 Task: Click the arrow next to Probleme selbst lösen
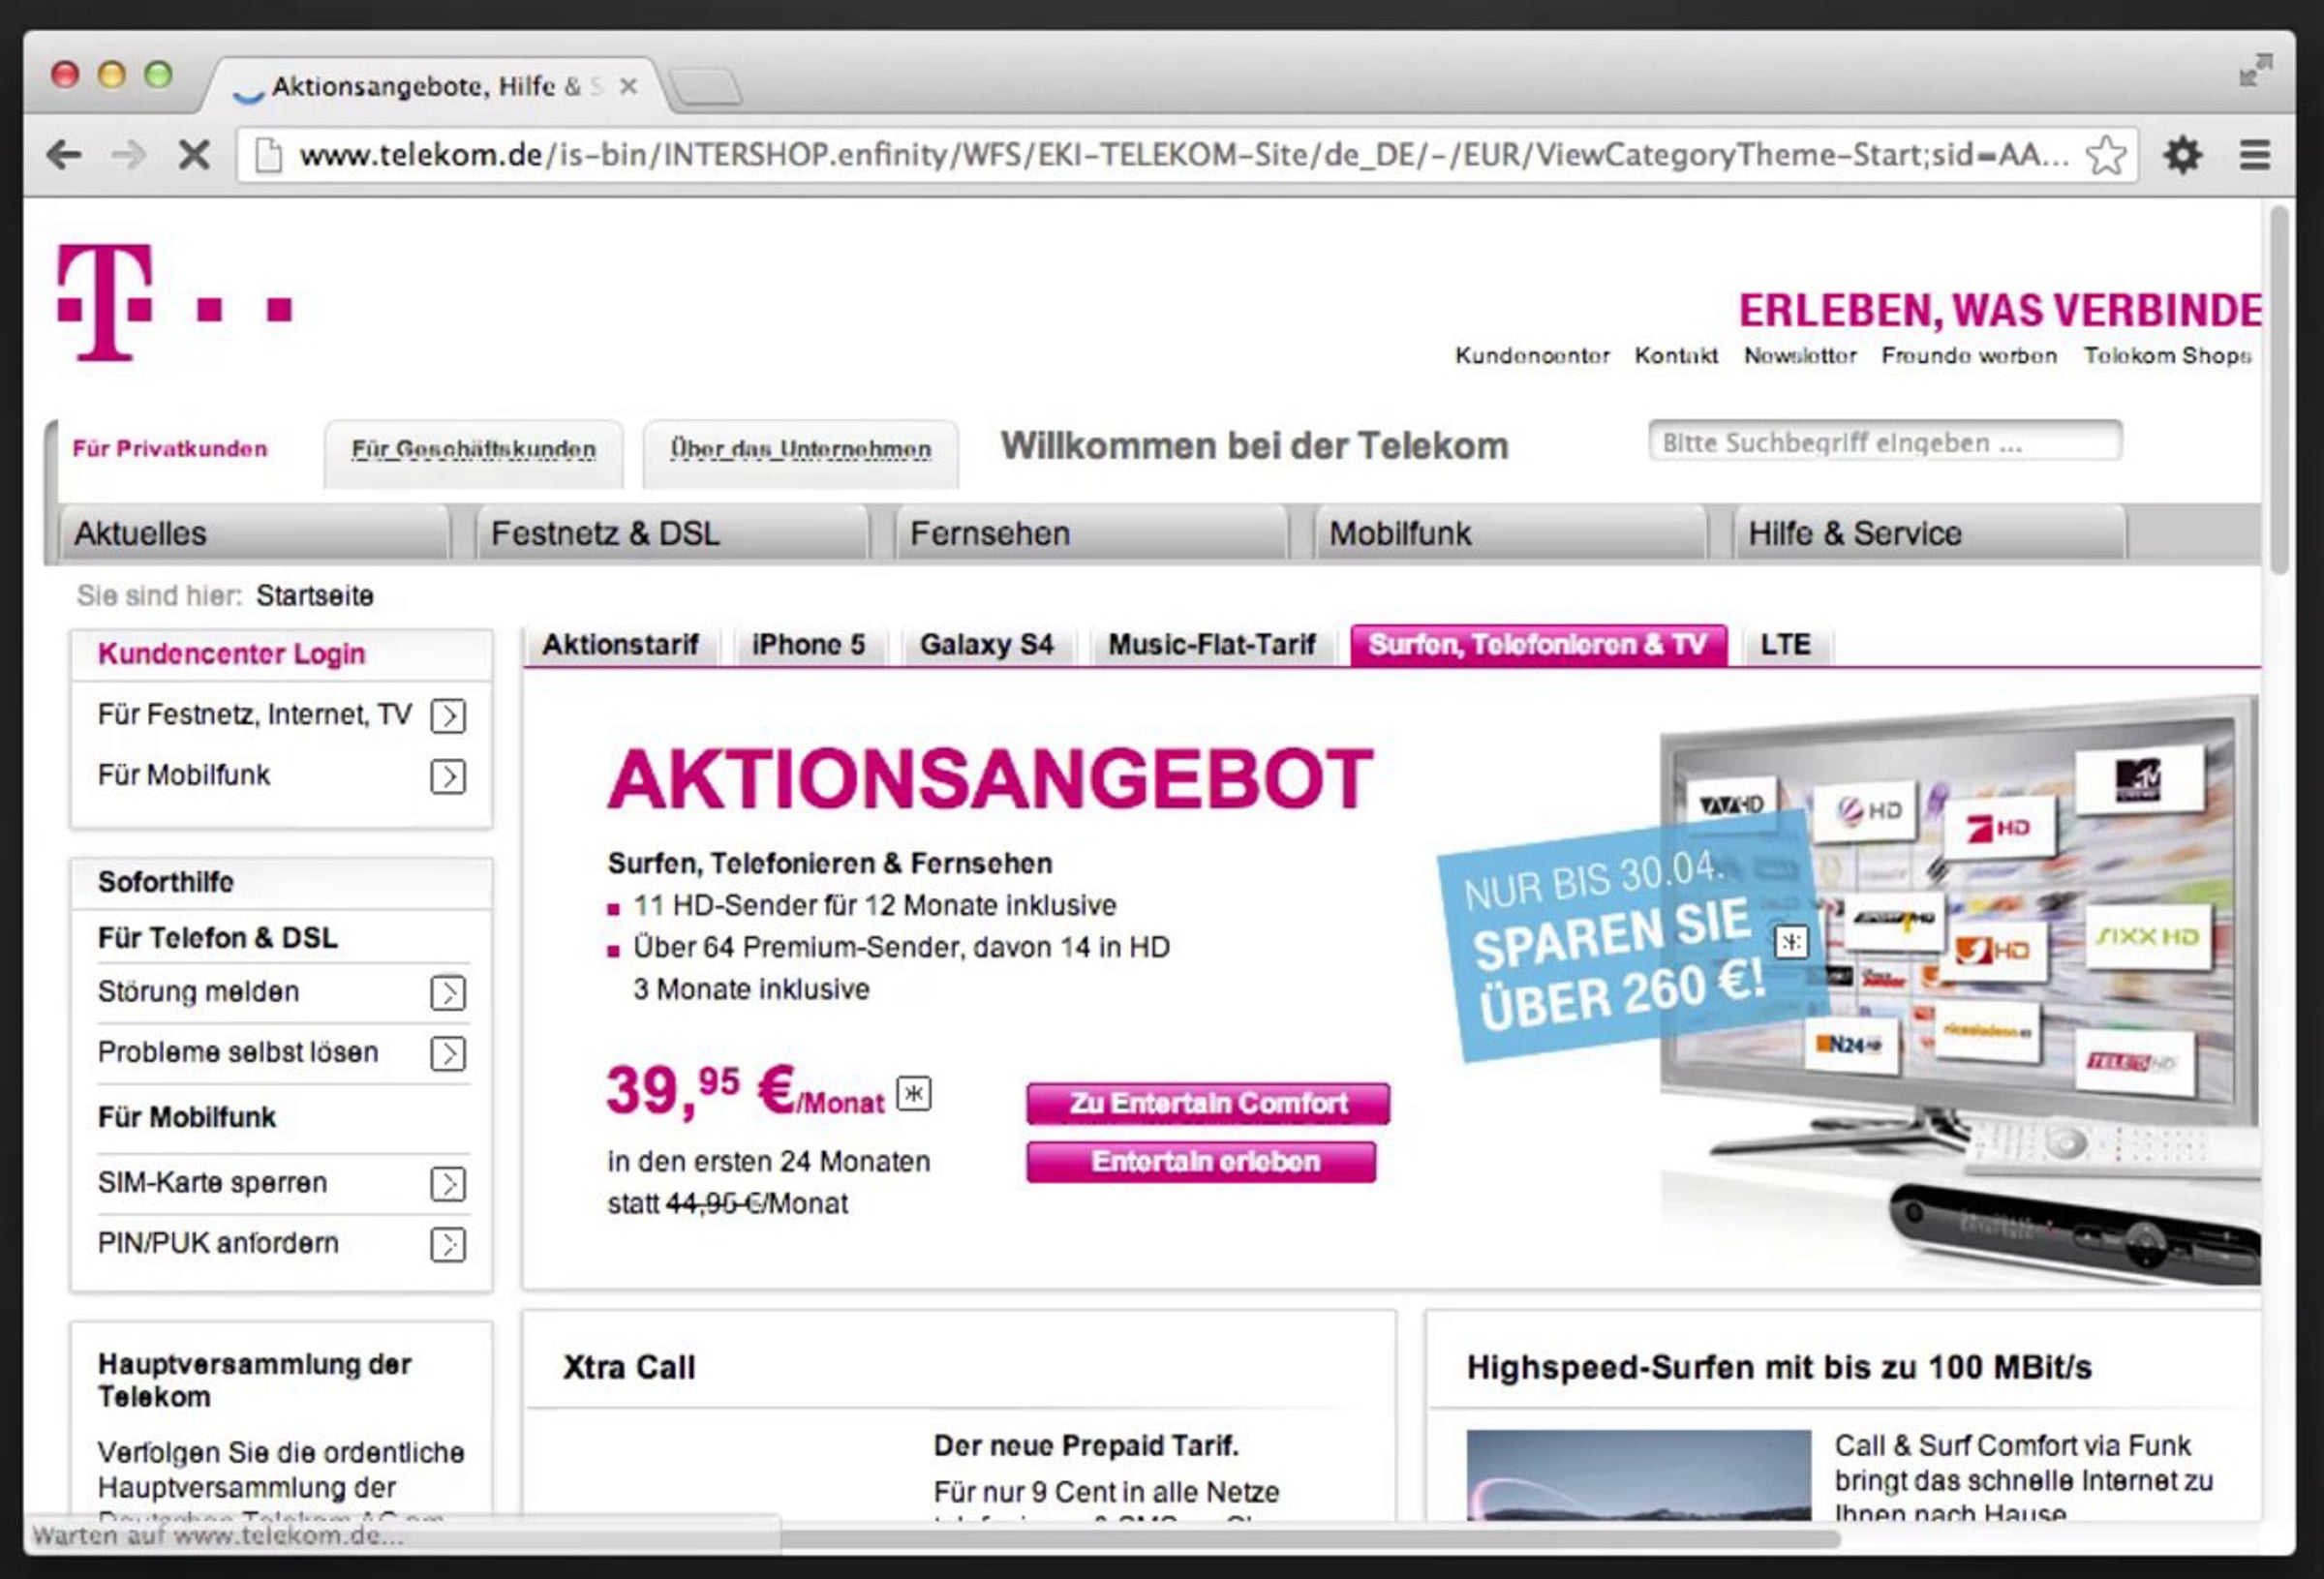point(448,1053)
